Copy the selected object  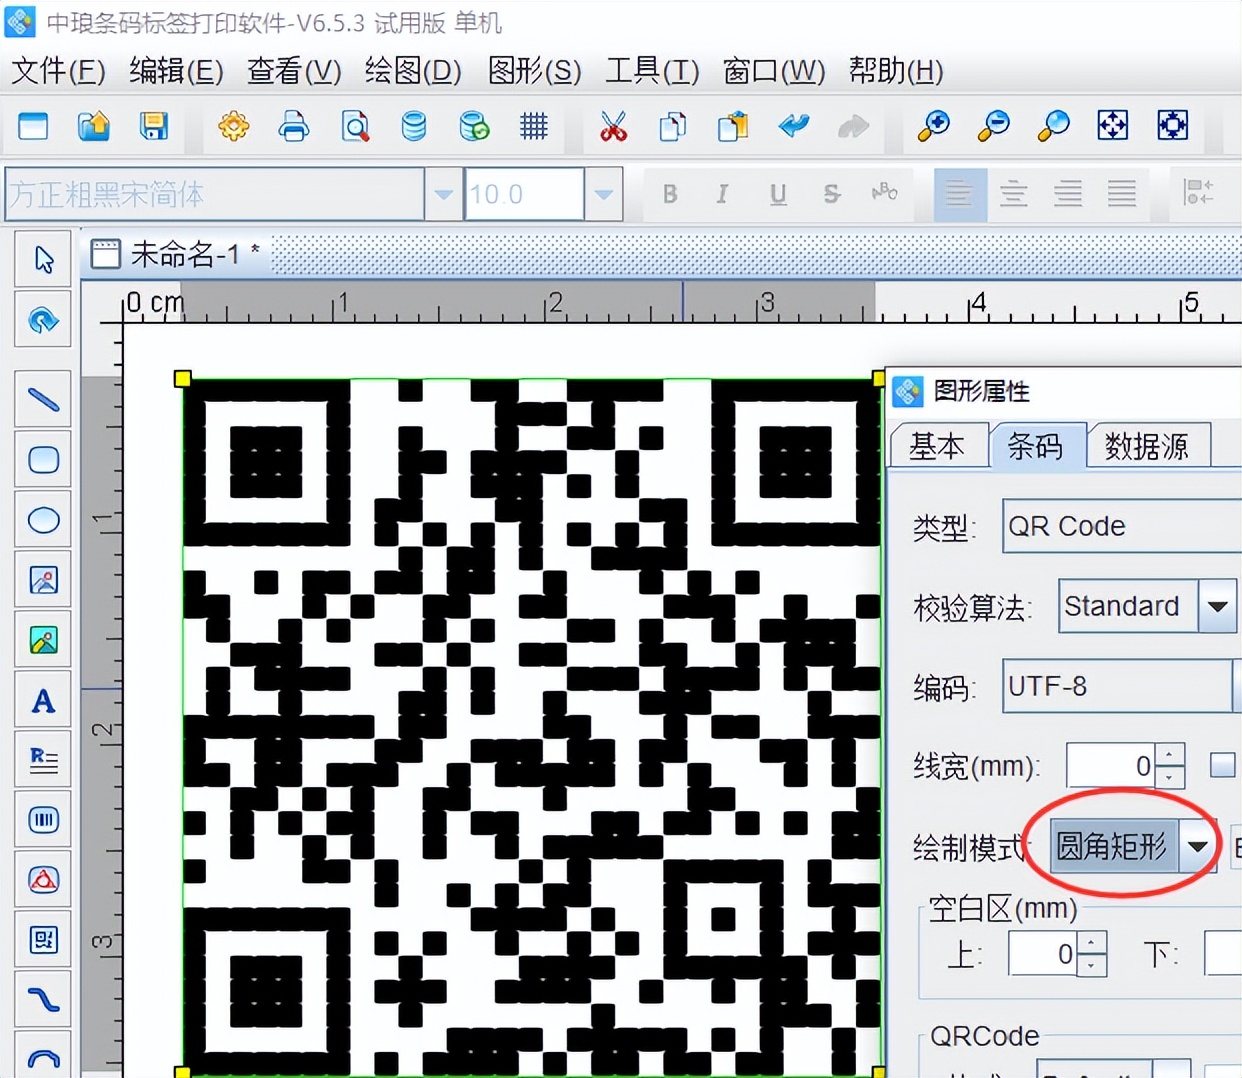673,126
